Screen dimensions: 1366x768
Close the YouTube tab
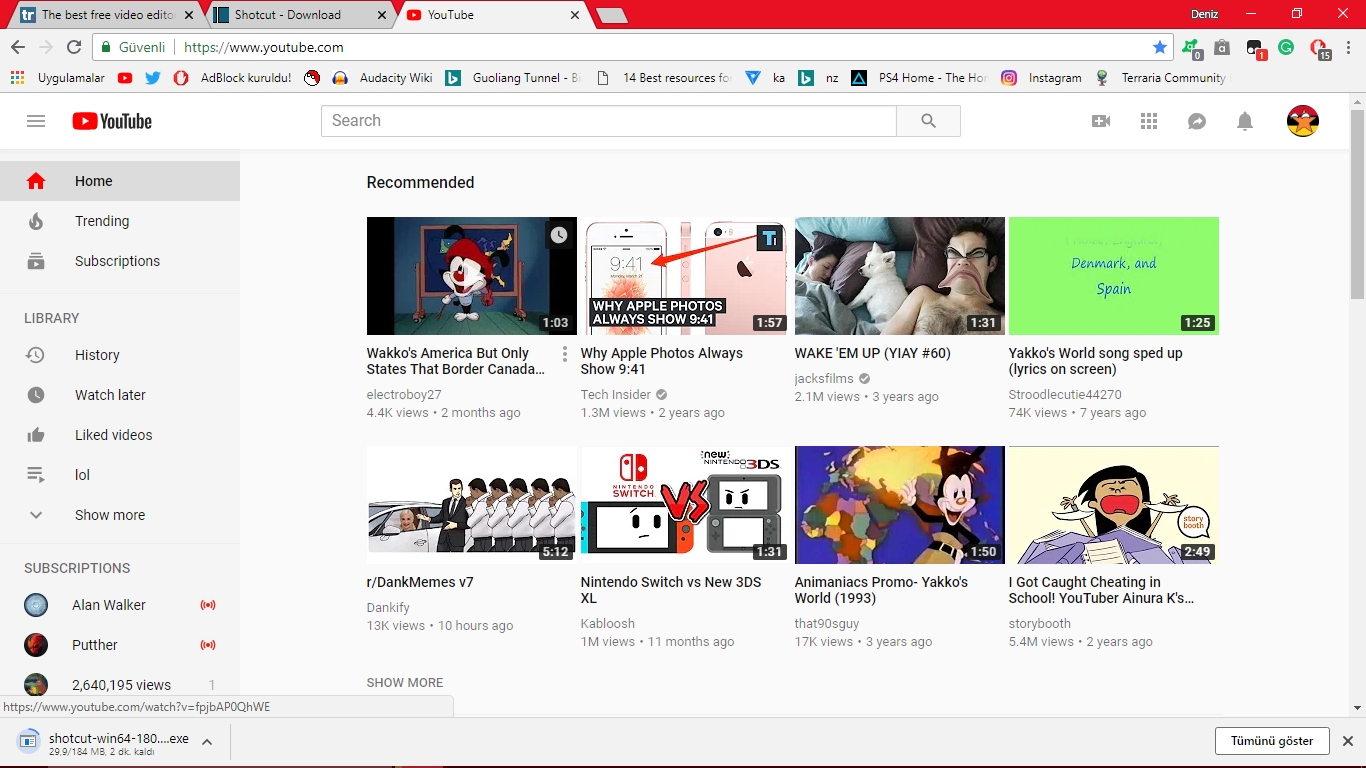tap(574, 15)
